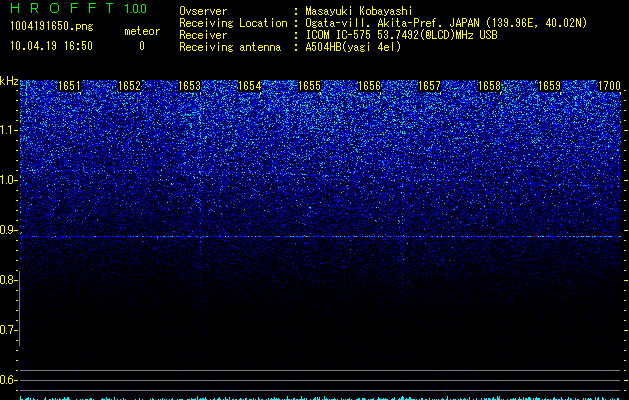629x400 pixels.
Task: Click the time marker 1657
Action: (x=429, y=86)
